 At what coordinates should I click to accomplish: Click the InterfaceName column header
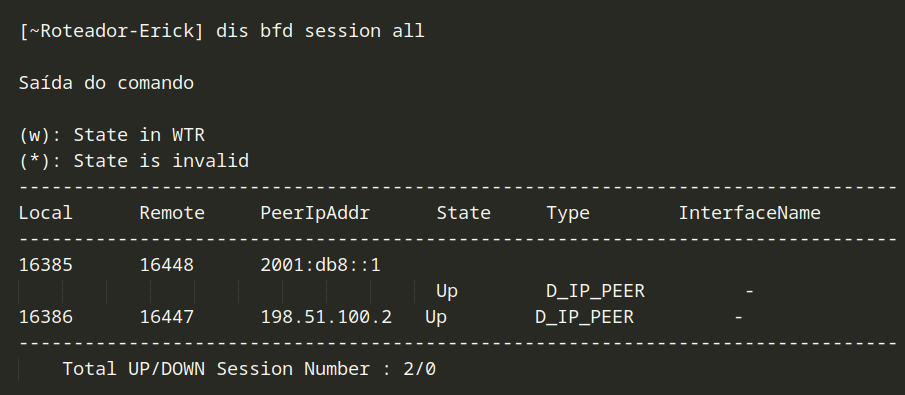(x=749, y=213)
